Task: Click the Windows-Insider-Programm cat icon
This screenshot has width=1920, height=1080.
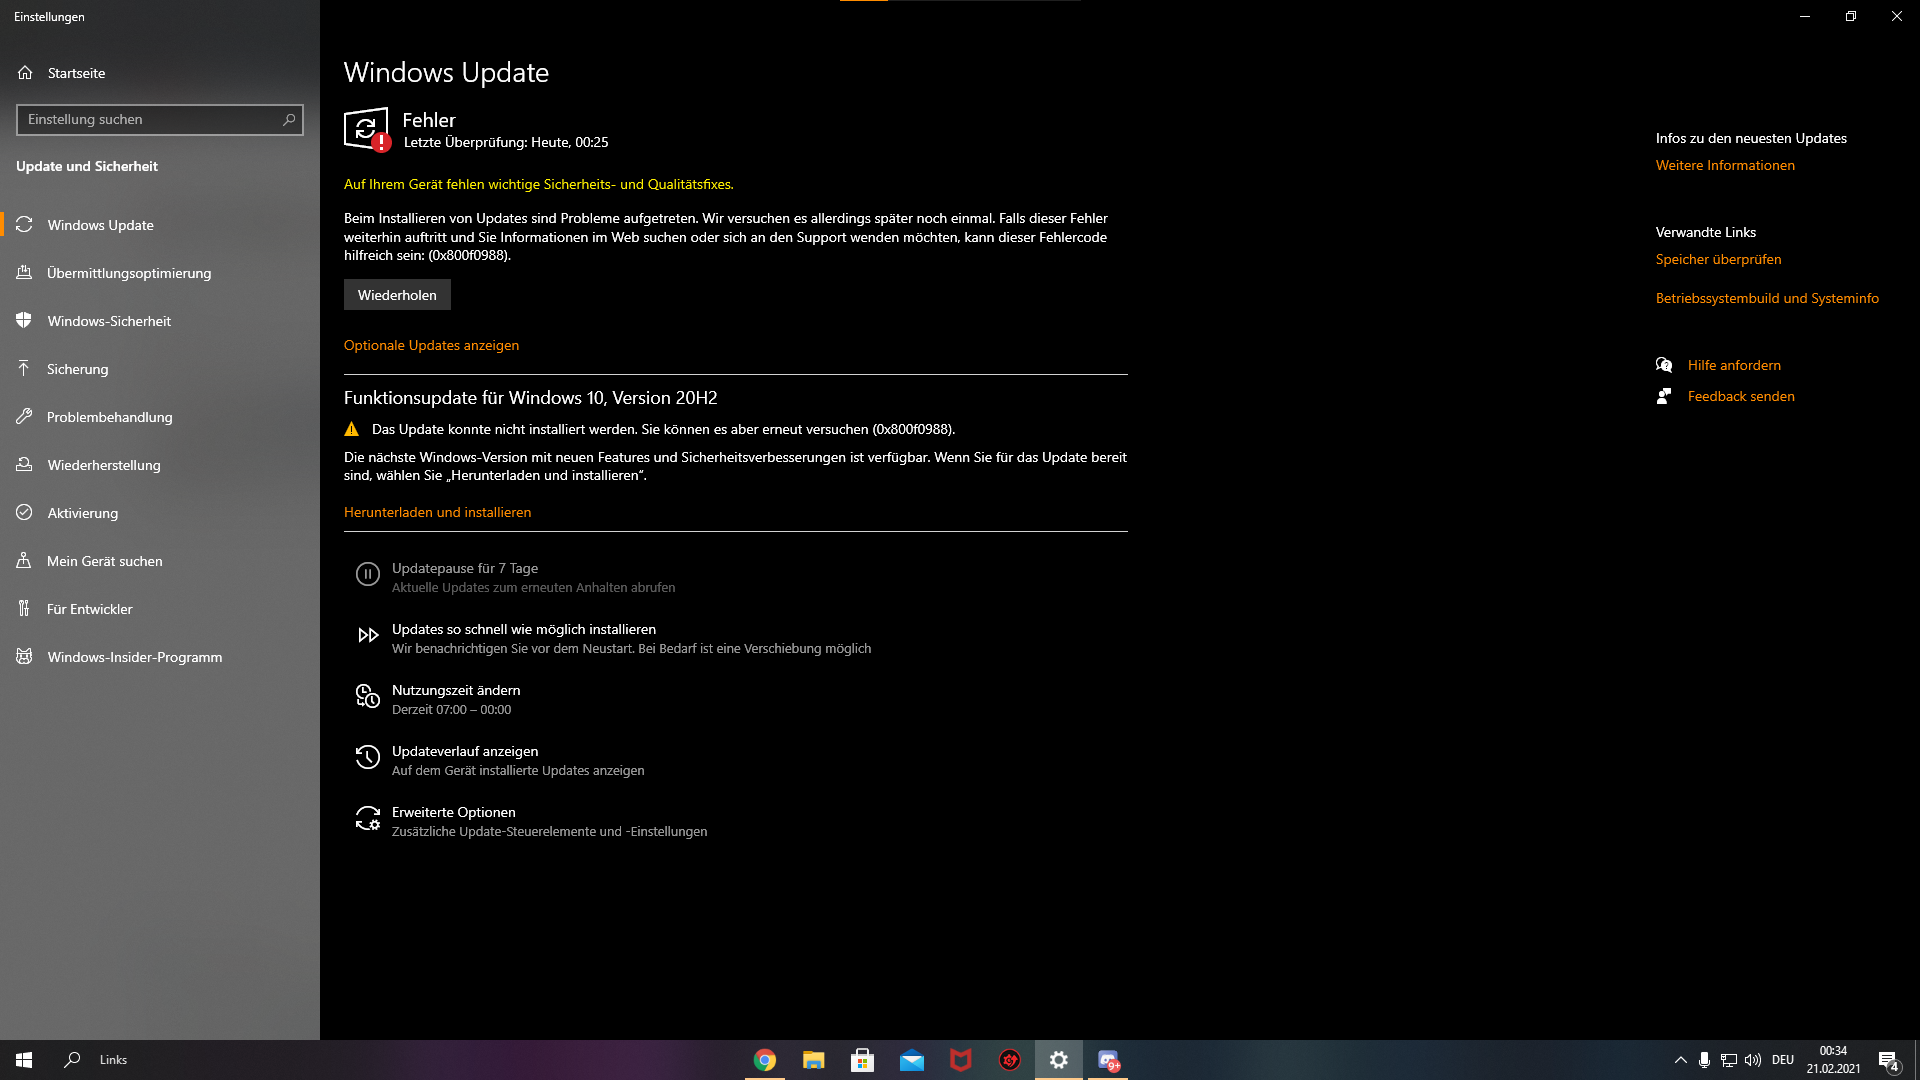Action: click(x=24, y=657)
